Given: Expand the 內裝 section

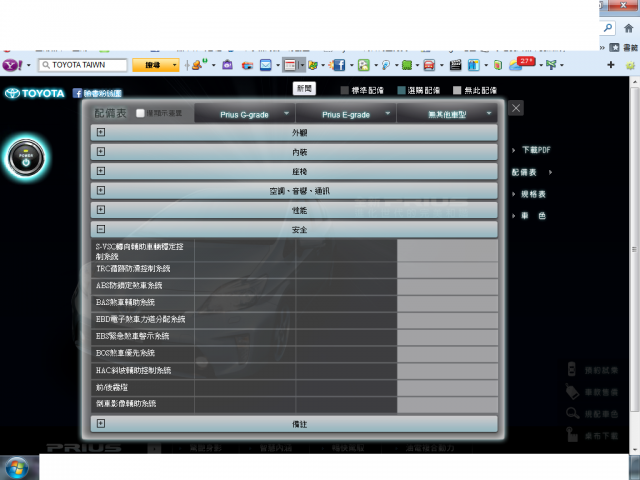Looking at the screenshot, I should (x=294, y=152).
